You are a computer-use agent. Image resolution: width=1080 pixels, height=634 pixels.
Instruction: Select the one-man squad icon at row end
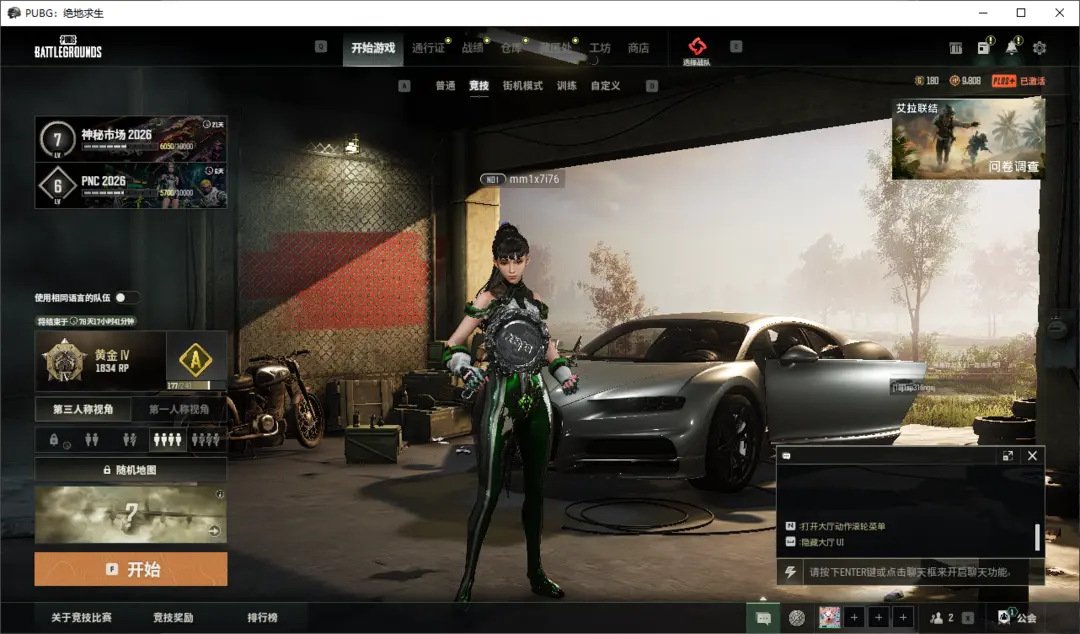[205, 440]
